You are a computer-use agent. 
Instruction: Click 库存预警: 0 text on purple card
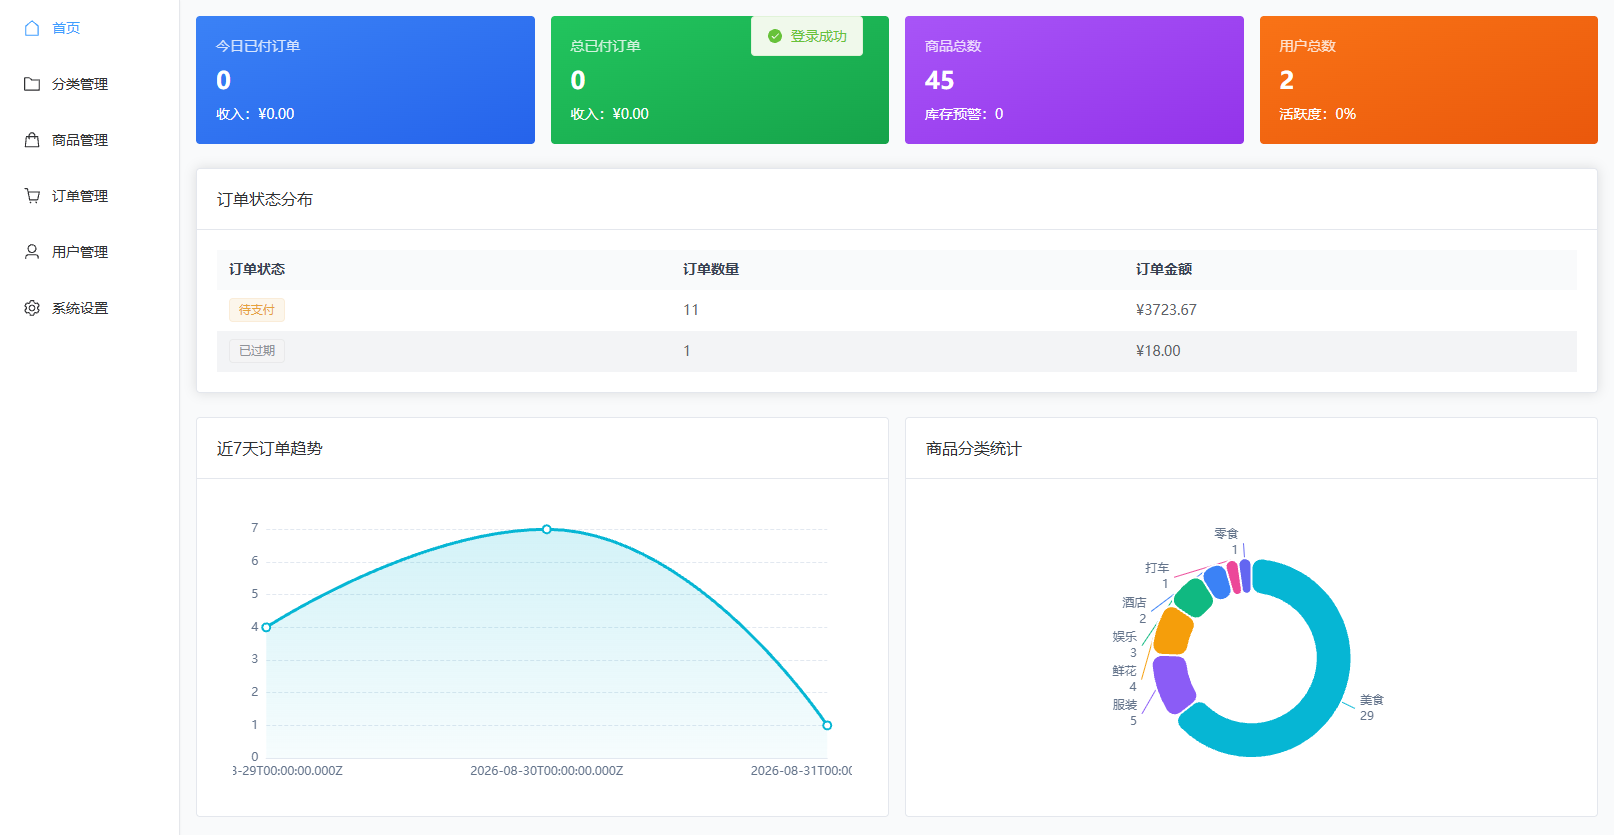click(964, 114)
